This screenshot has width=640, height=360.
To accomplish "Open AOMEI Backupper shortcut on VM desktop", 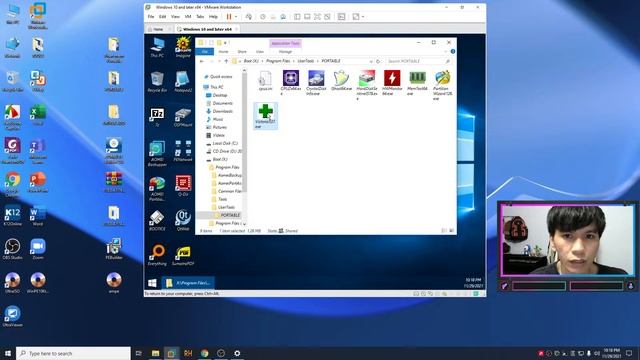I will click(x=157, y=154).
